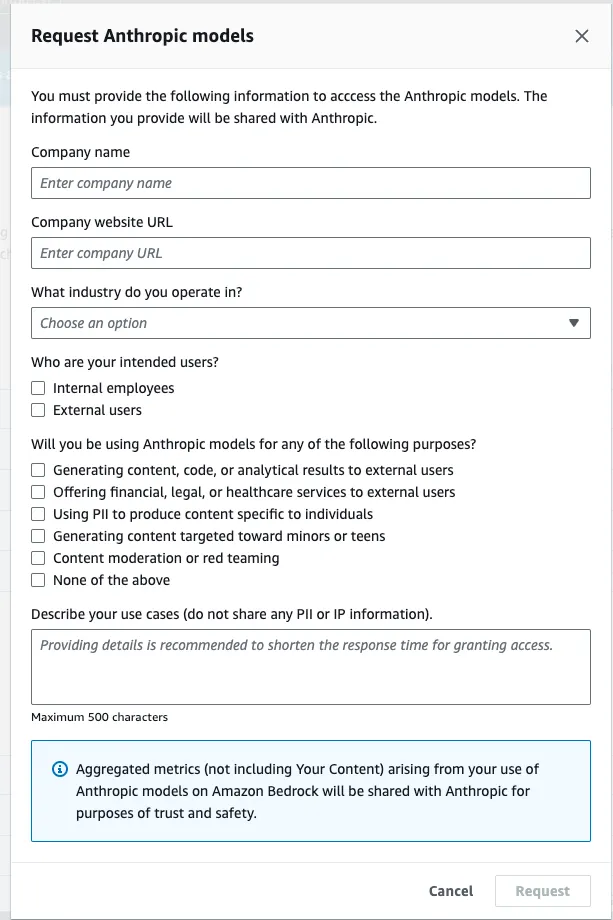Click the info icon in notice box
Screen dimensions: 613x920
point(59,769)
